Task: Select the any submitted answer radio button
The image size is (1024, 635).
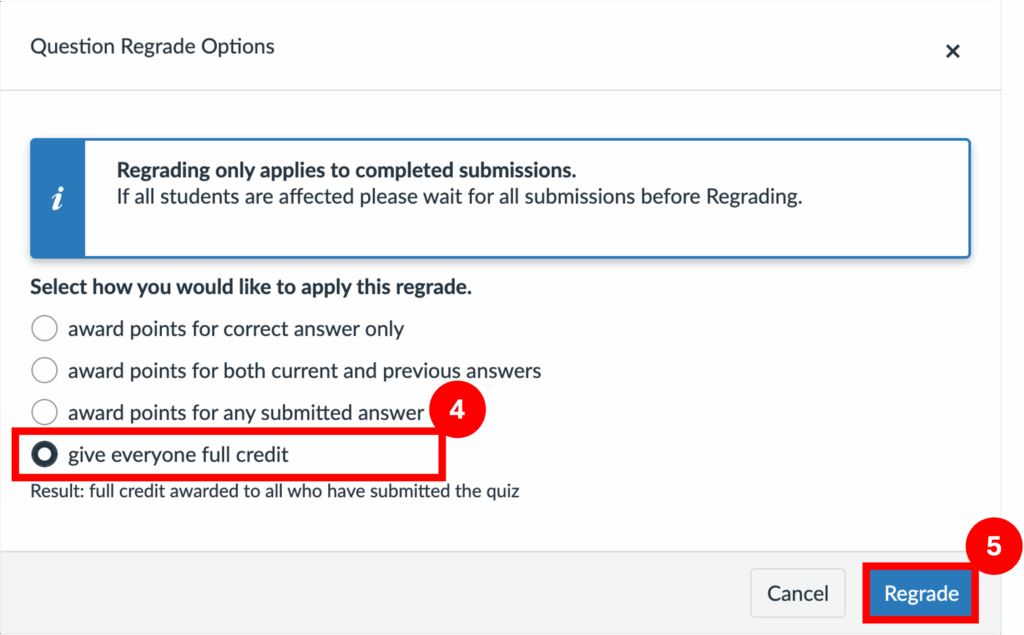Action: [x=45, y=412]
